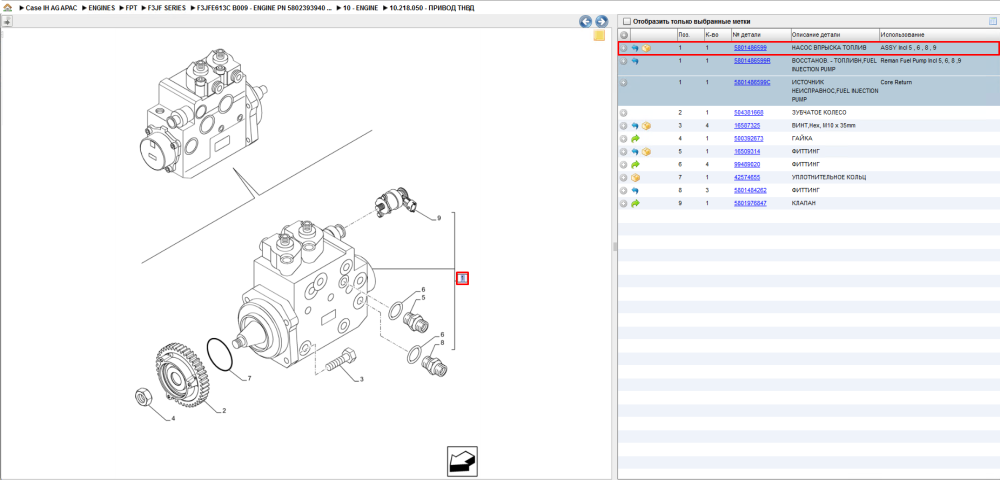The image size is (1000, 480).
Task: Open part number link 5801484262
Action: [750, 191]
